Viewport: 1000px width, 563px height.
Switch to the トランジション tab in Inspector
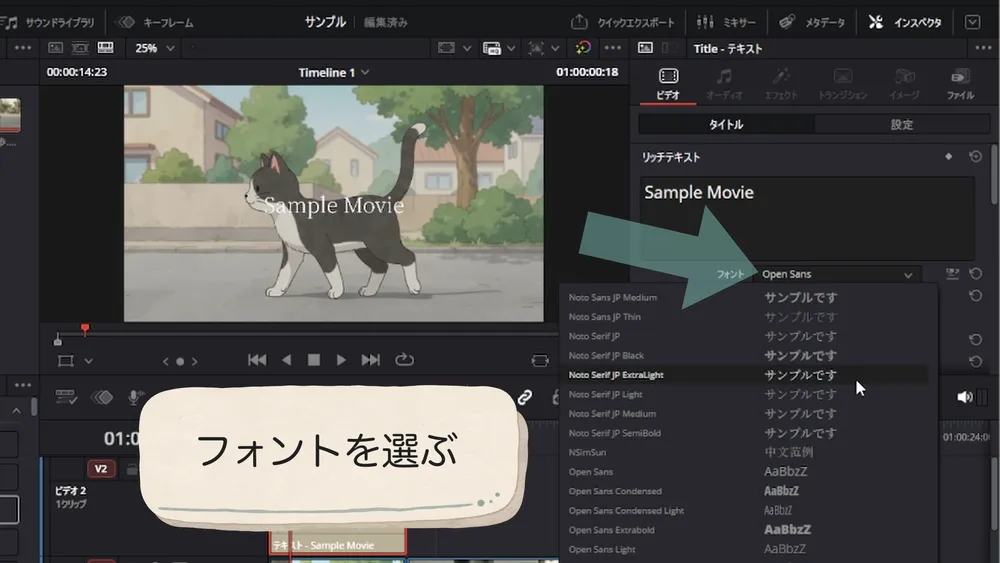coord(842,84)
